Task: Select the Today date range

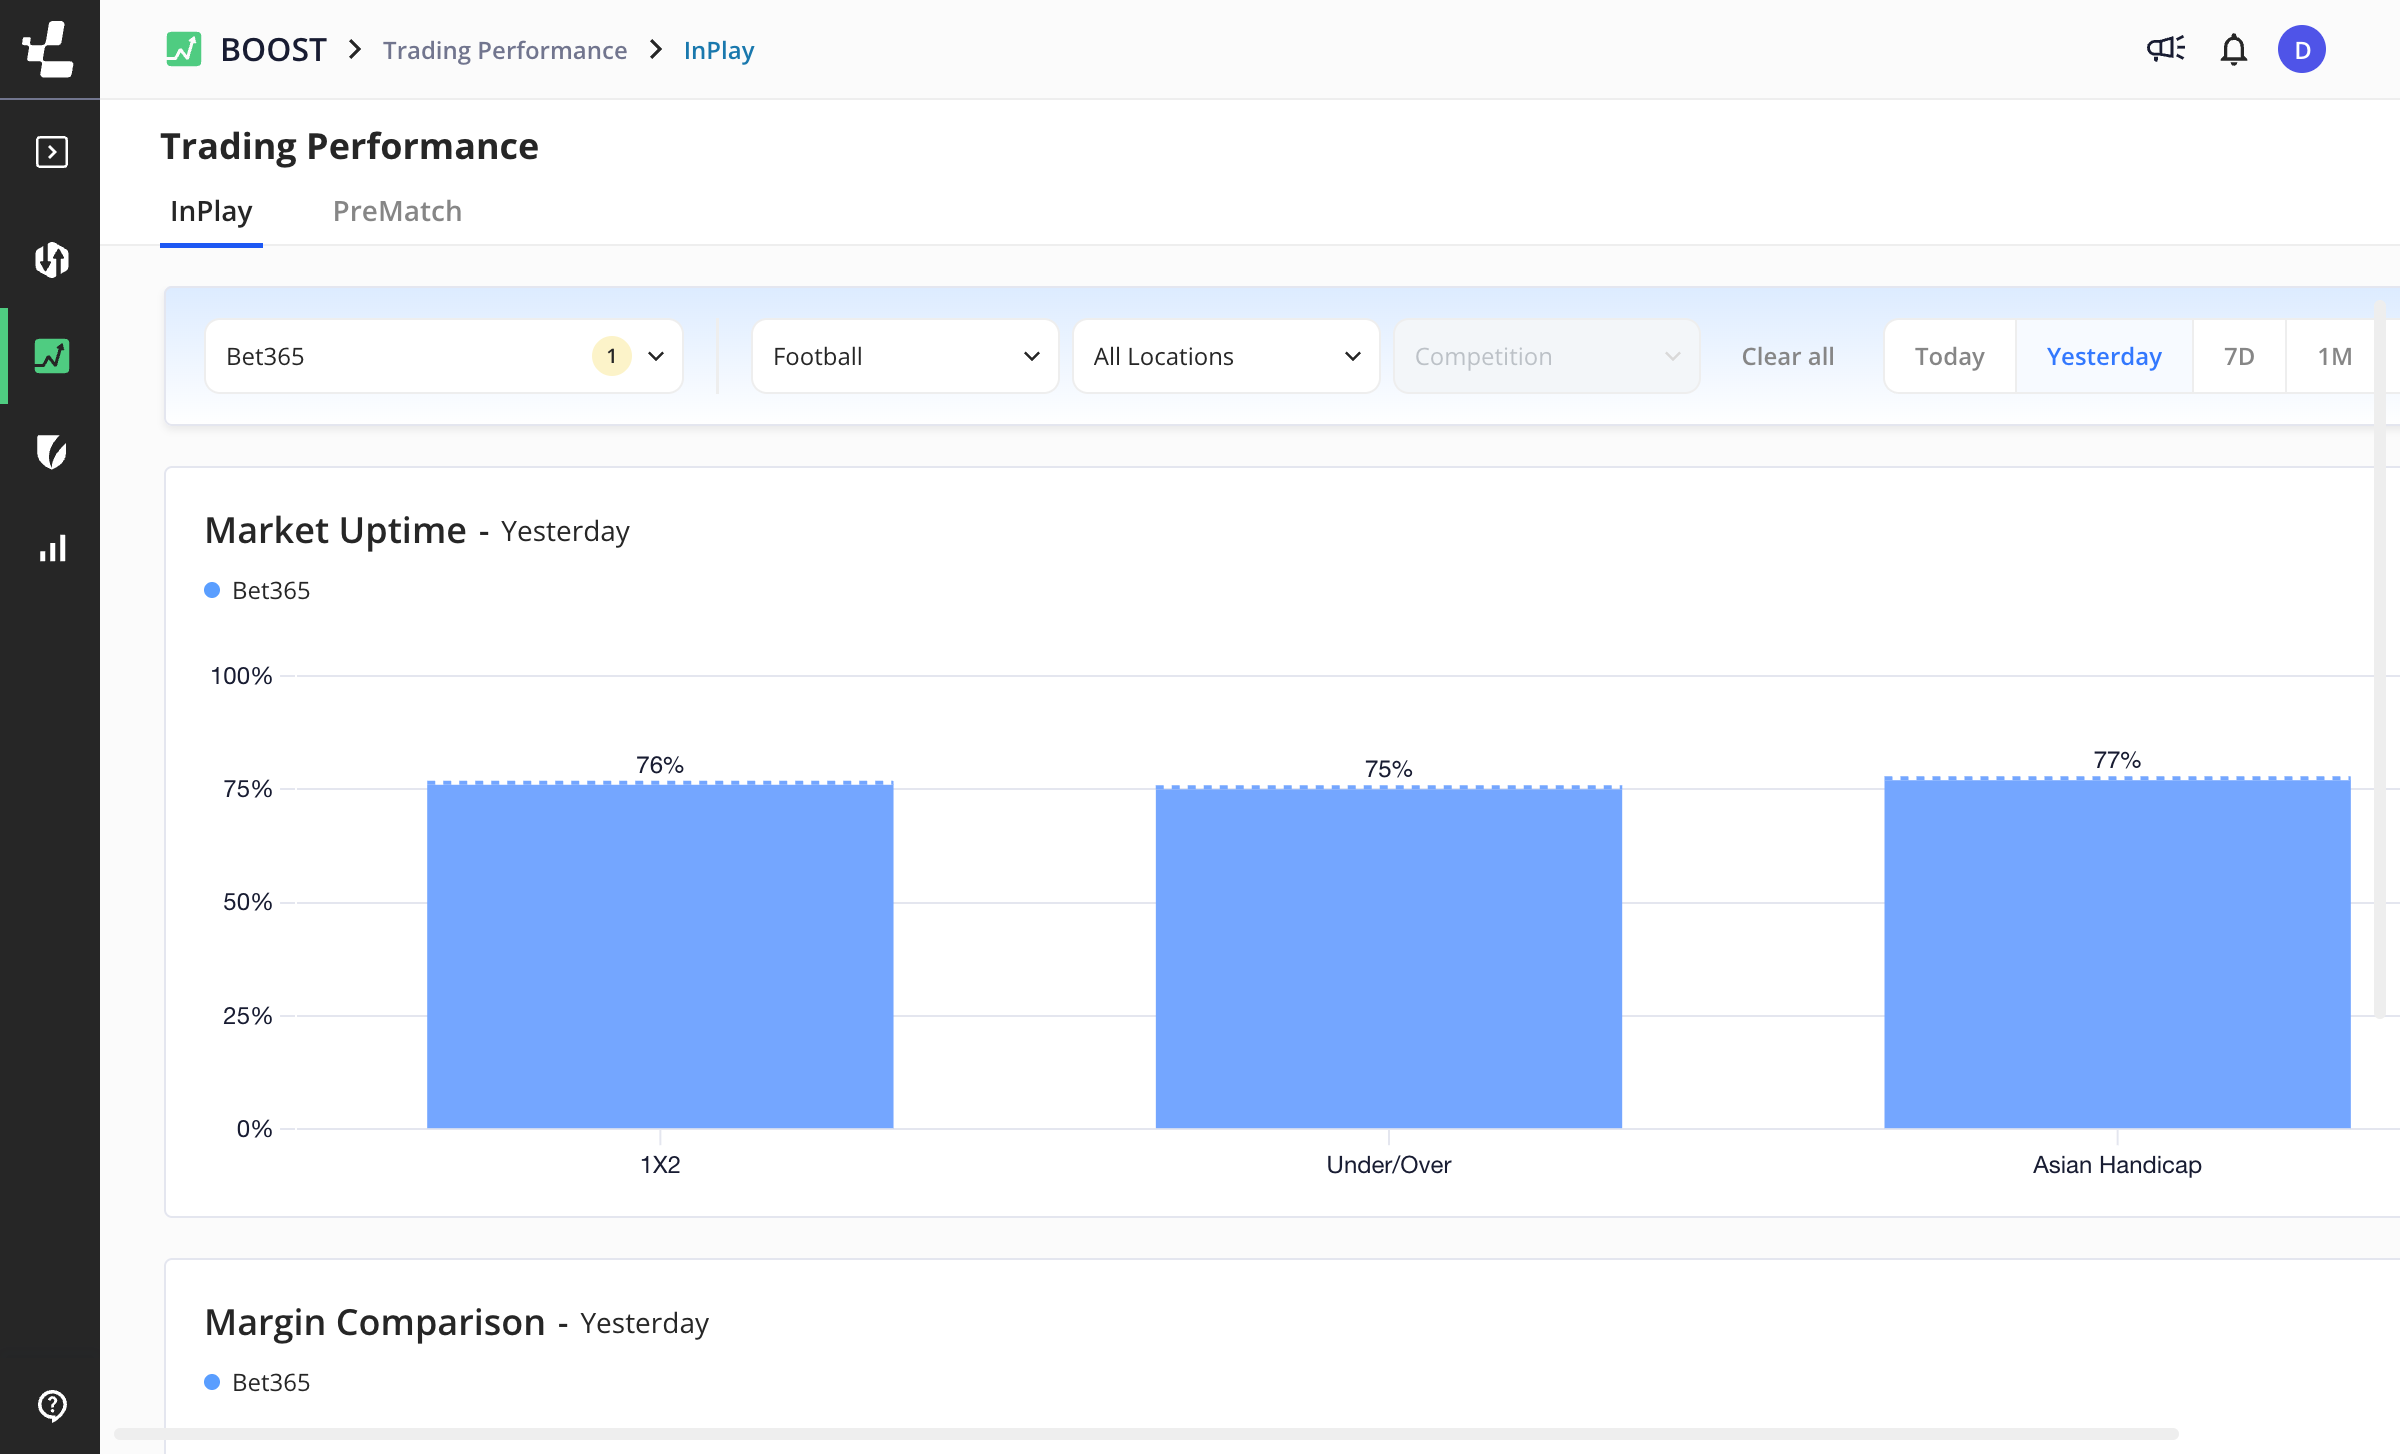Action: coord(1949,356)
